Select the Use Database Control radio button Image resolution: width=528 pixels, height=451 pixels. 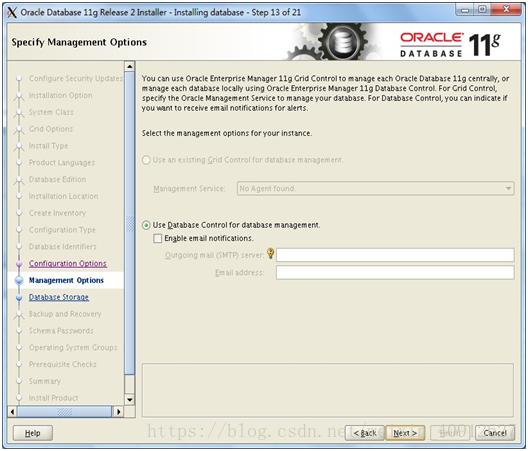click(x=146, y=225)
